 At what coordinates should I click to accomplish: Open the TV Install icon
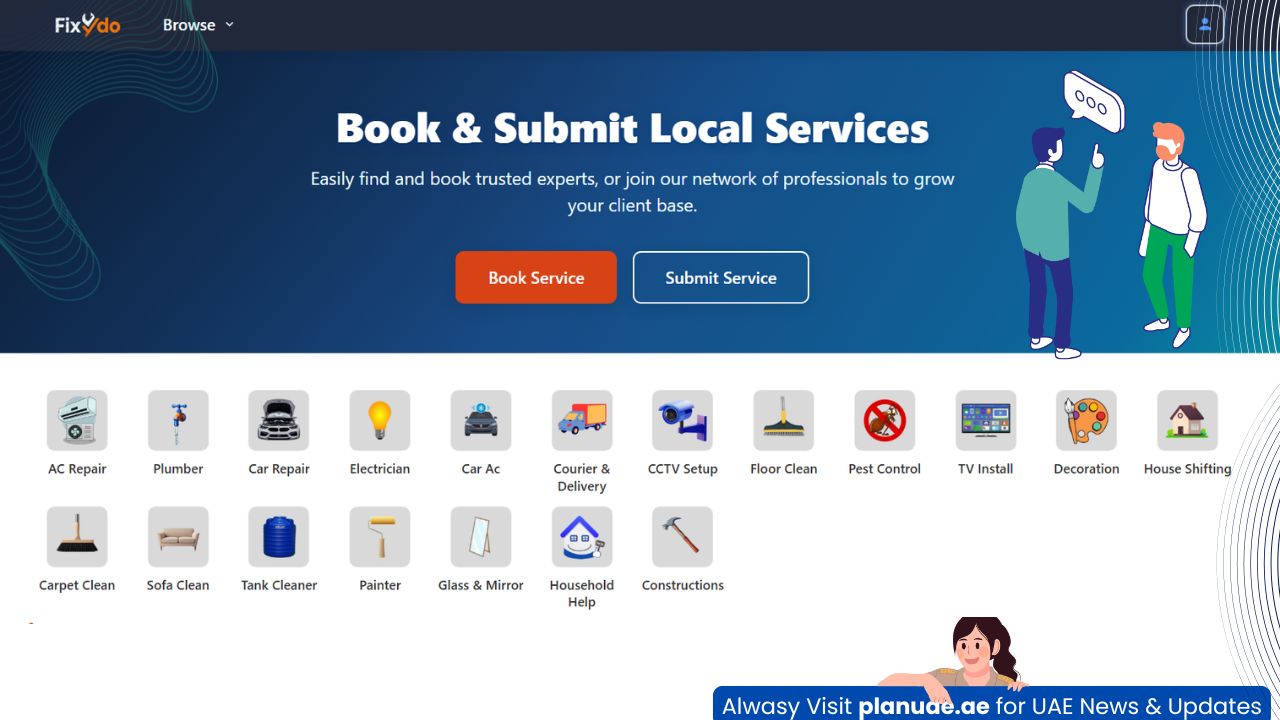point(985,421)
